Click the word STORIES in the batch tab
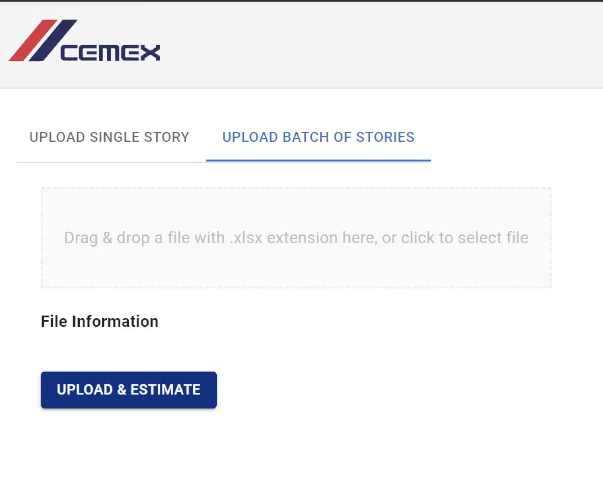603x499 pixels. (x=385, y=137)
